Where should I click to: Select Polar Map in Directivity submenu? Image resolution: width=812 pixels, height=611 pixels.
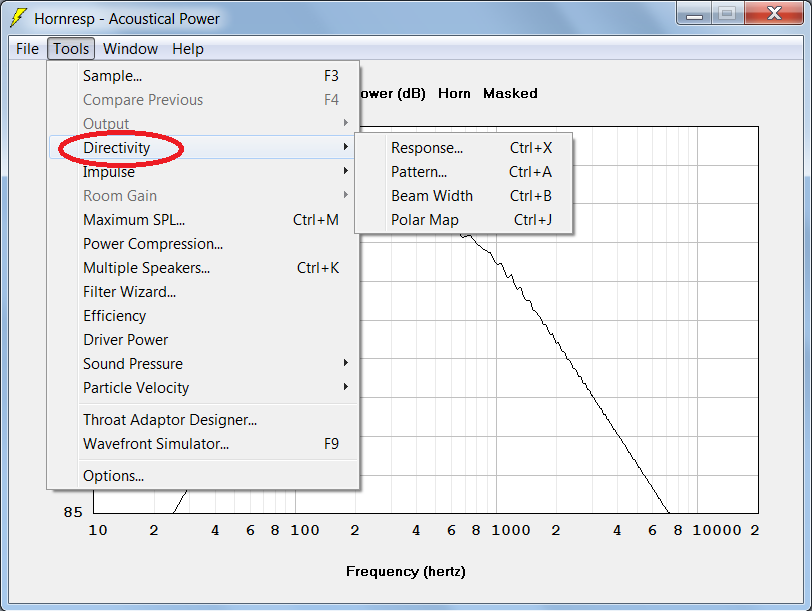(x=463, y=220)
